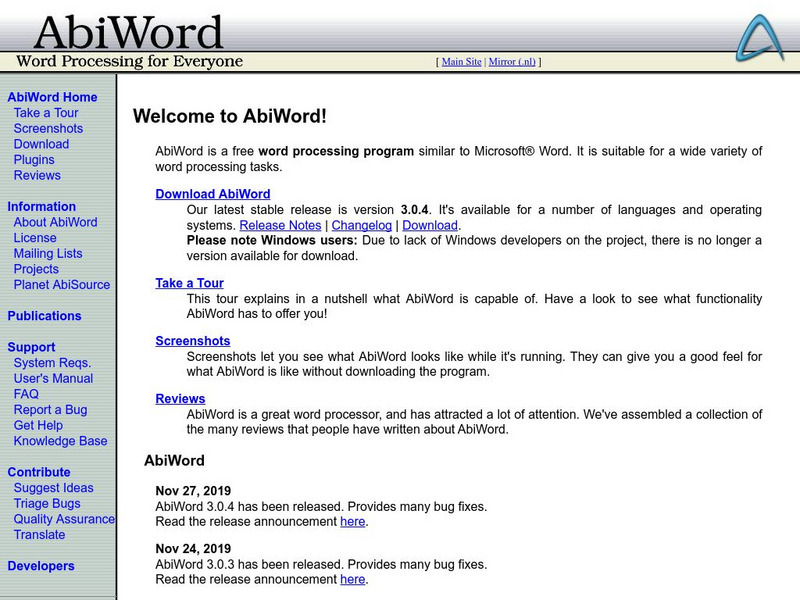Open the Translate page
This screenshot has height=600, width=800.
pyautogui.click(x=39, y=535)
